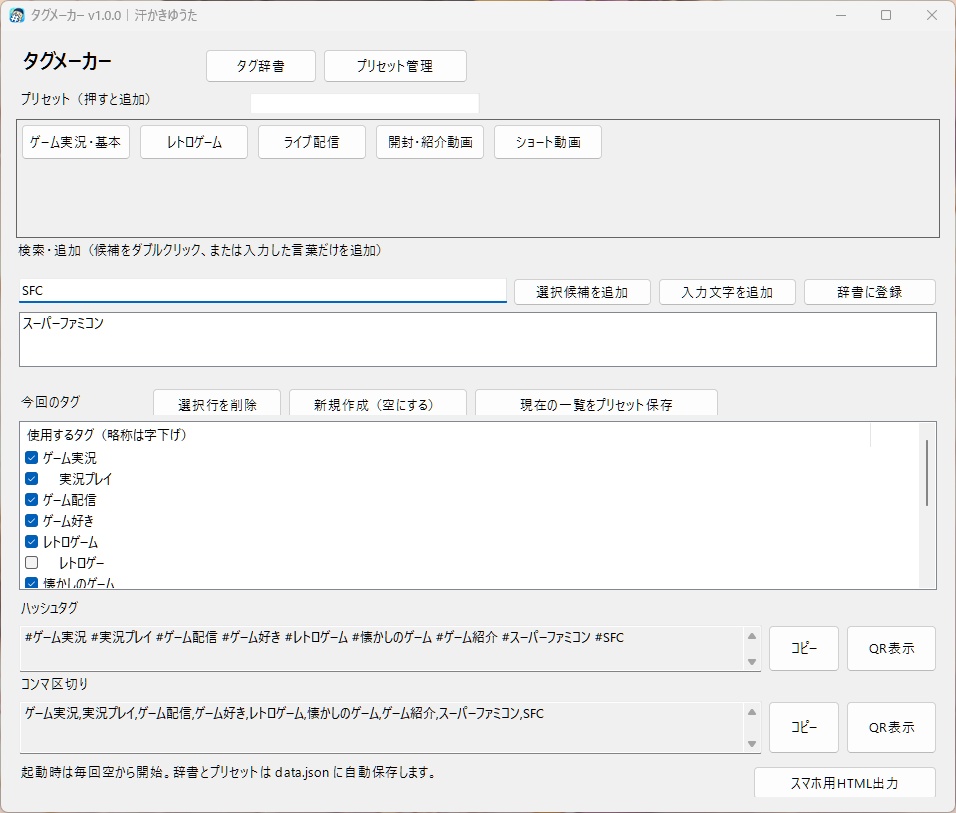Copy the hashtag output
Viewport: 956px width, 813px height.
point(804,648)
